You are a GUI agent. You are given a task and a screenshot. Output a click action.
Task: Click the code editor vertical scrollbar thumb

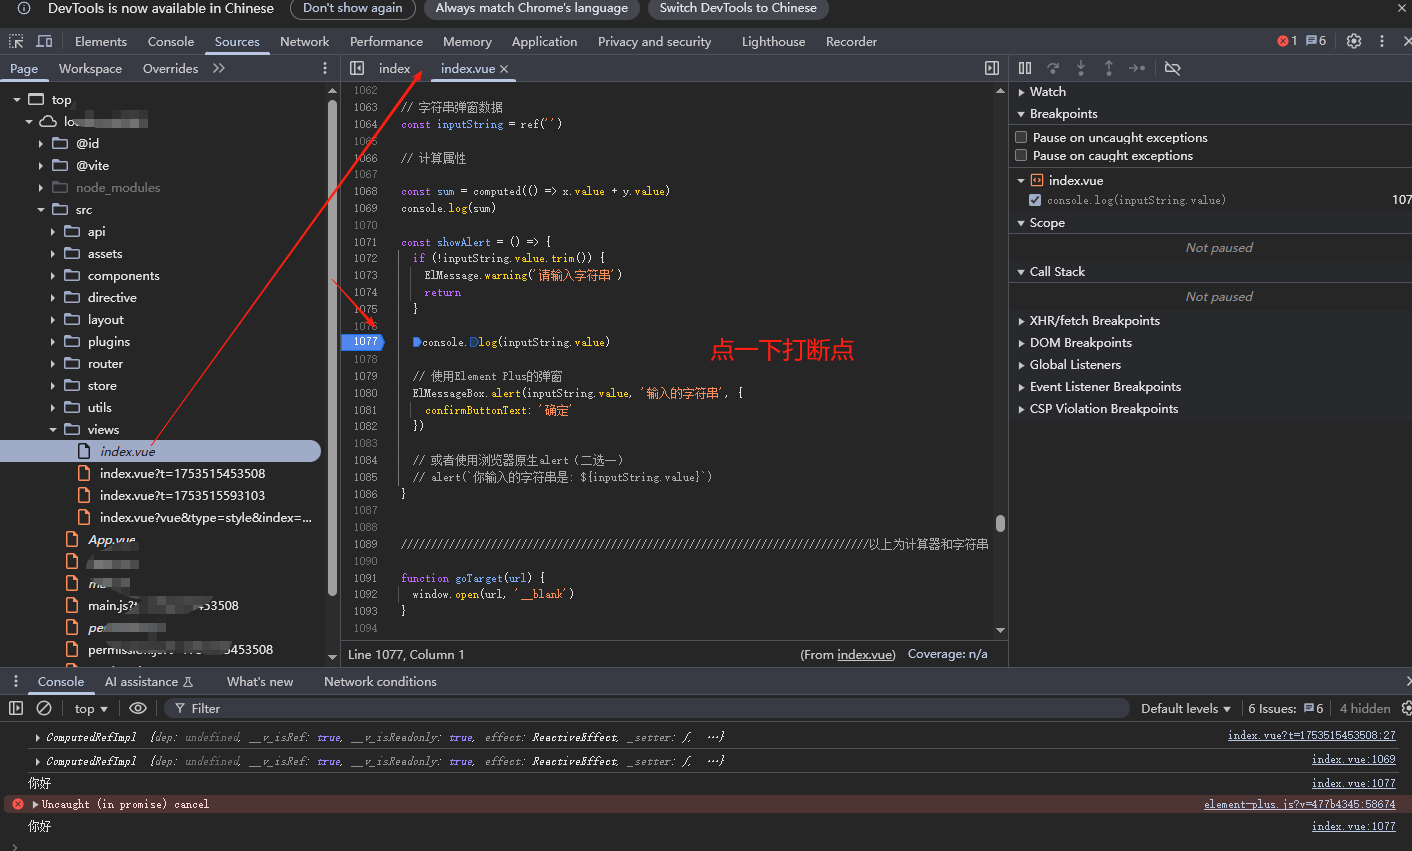[1000, 523]
